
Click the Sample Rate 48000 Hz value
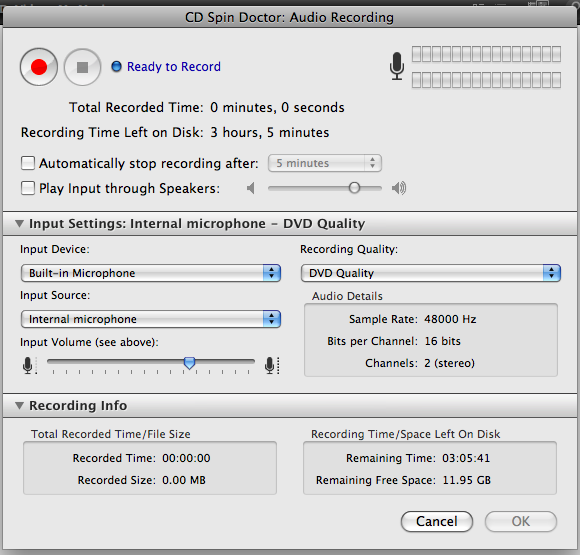tap(450, 319)
